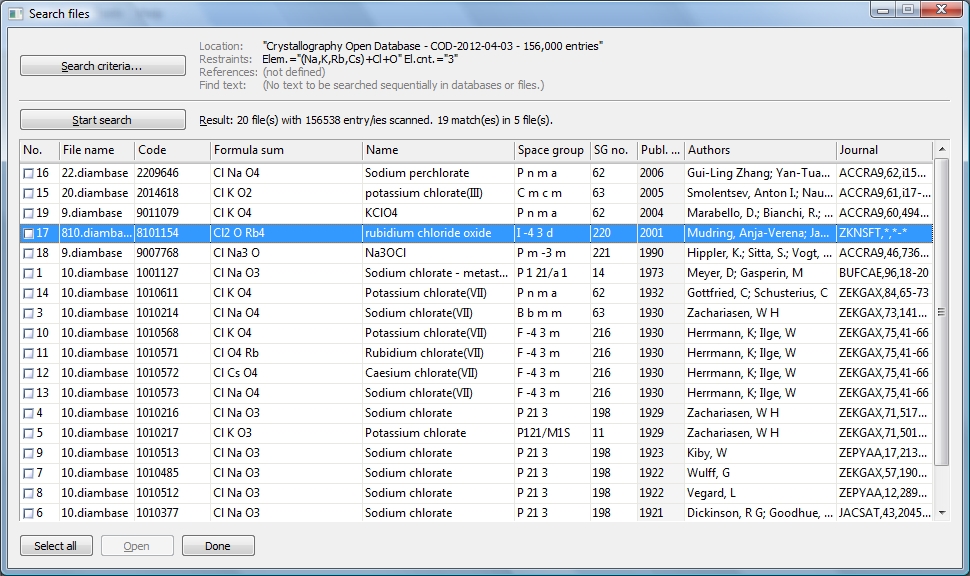Check the box for entry 16
The width and height of the screenshot is (970, 576).
28,173
